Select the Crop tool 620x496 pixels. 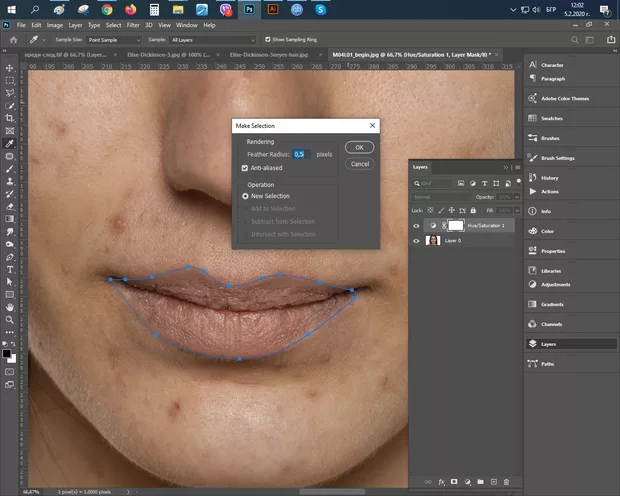(x=9, y=118)
